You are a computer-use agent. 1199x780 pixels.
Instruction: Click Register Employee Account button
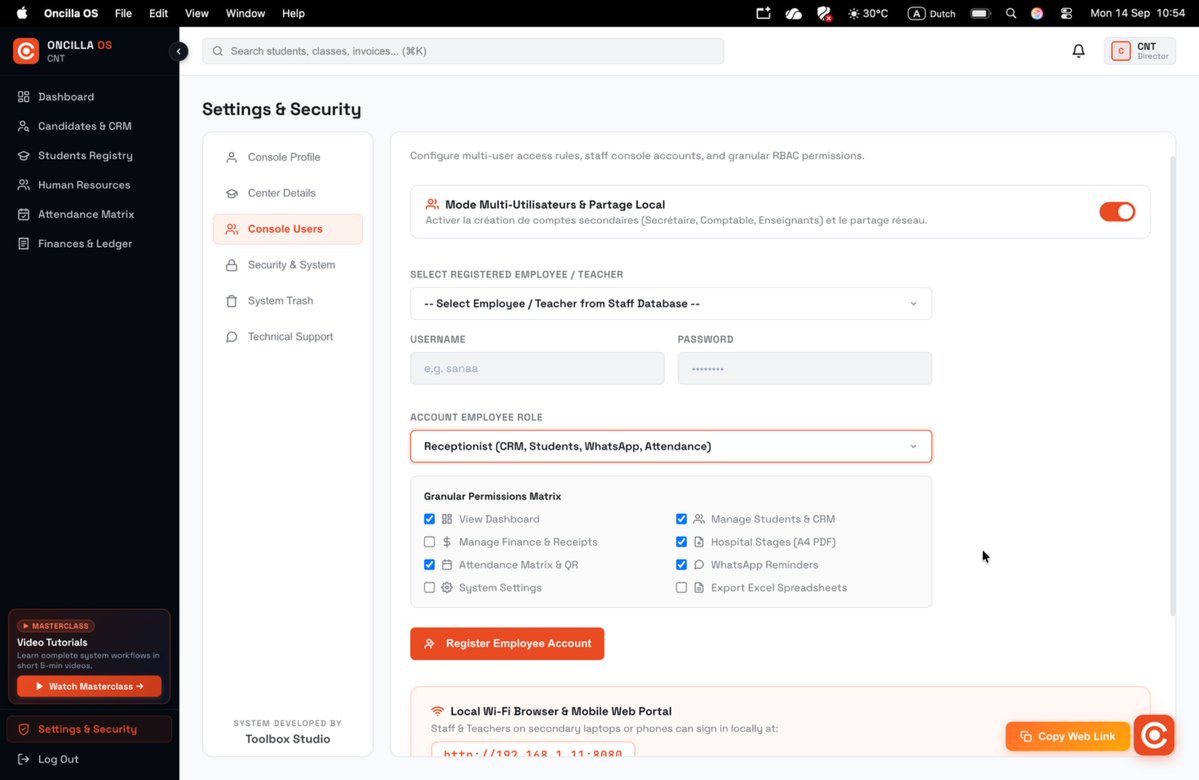507,644
